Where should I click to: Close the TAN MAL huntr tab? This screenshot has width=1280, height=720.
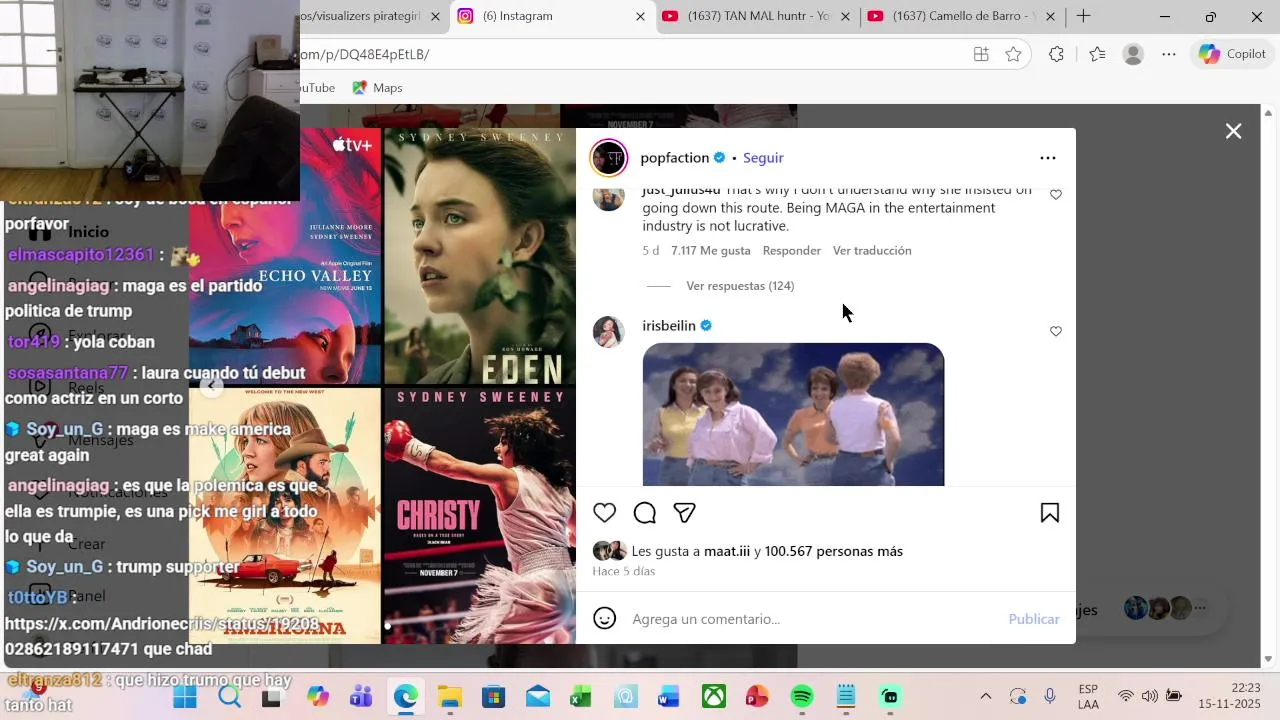(846, 16)
